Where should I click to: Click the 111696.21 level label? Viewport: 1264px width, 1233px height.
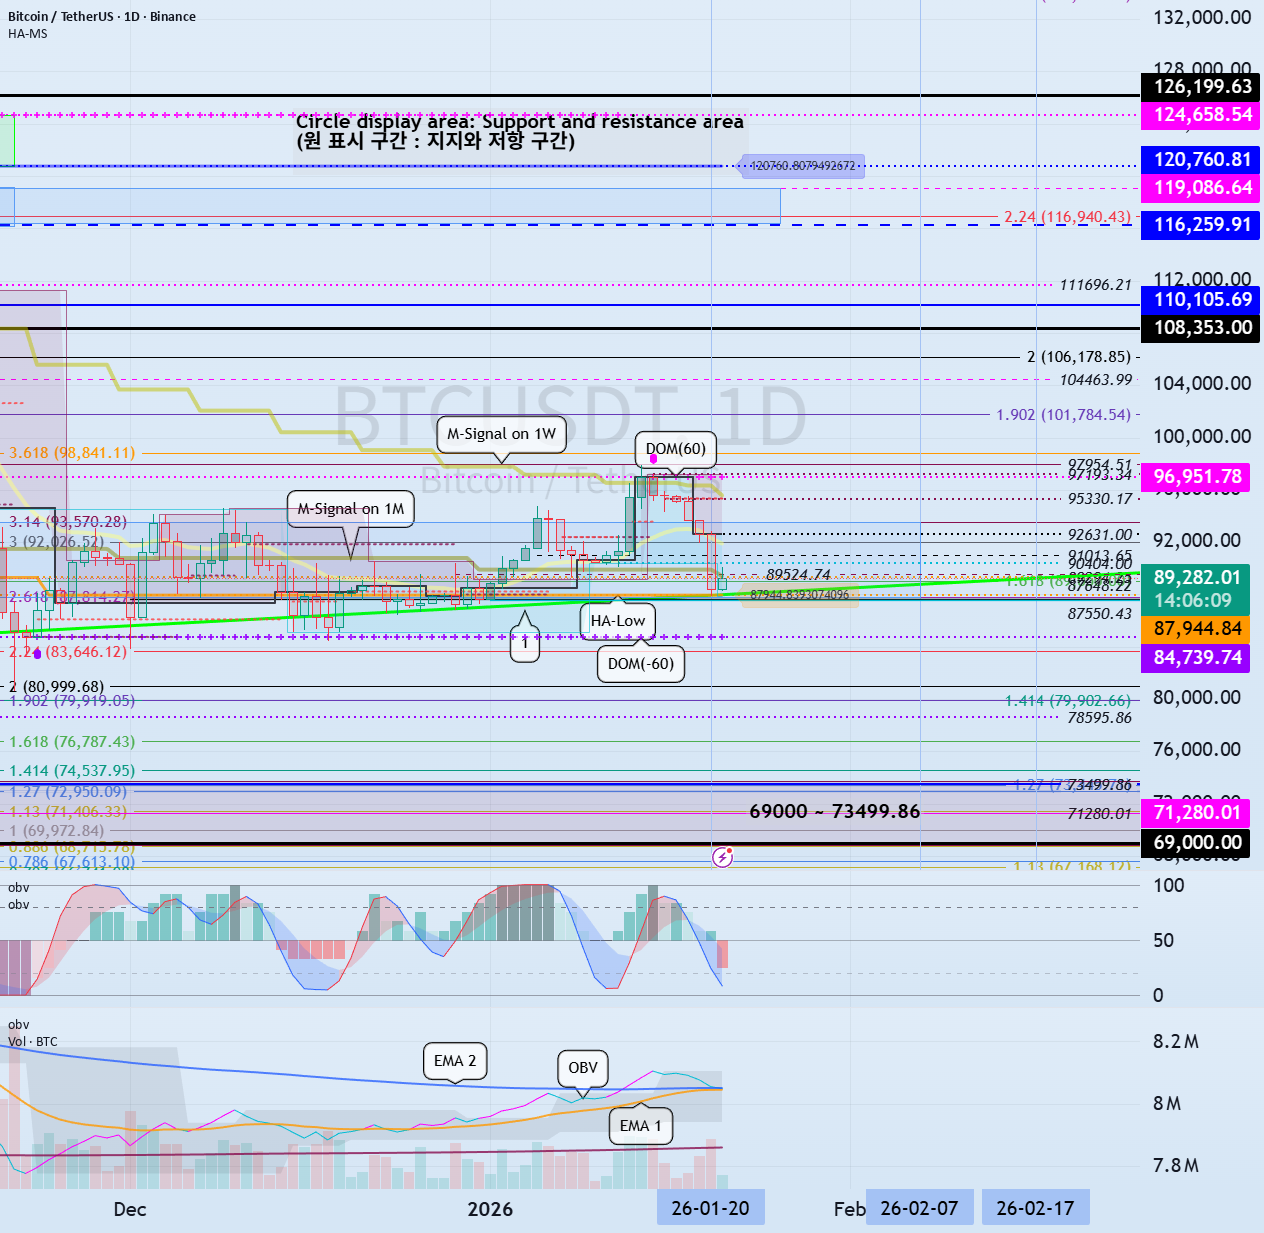[x=1095, y=285]
